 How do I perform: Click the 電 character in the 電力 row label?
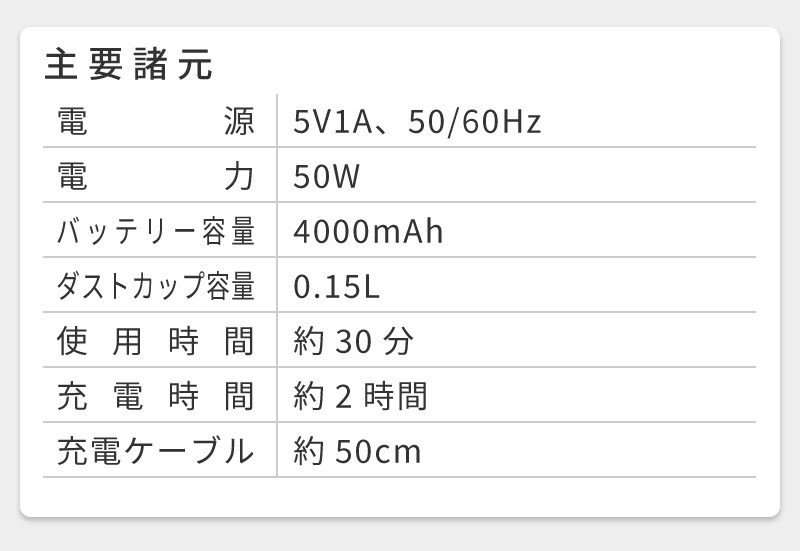tap(71, 177)
